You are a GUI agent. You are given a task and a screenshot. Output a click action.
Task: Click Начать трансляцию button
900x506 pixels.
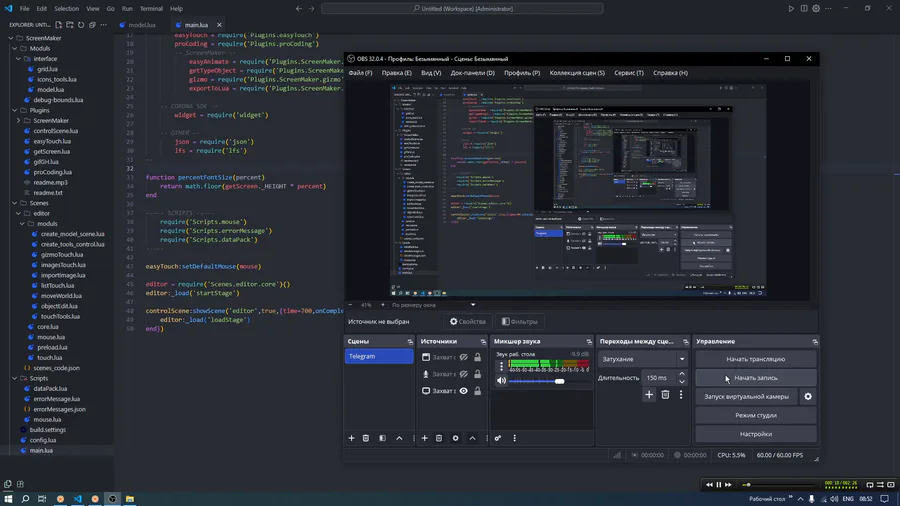755,359
